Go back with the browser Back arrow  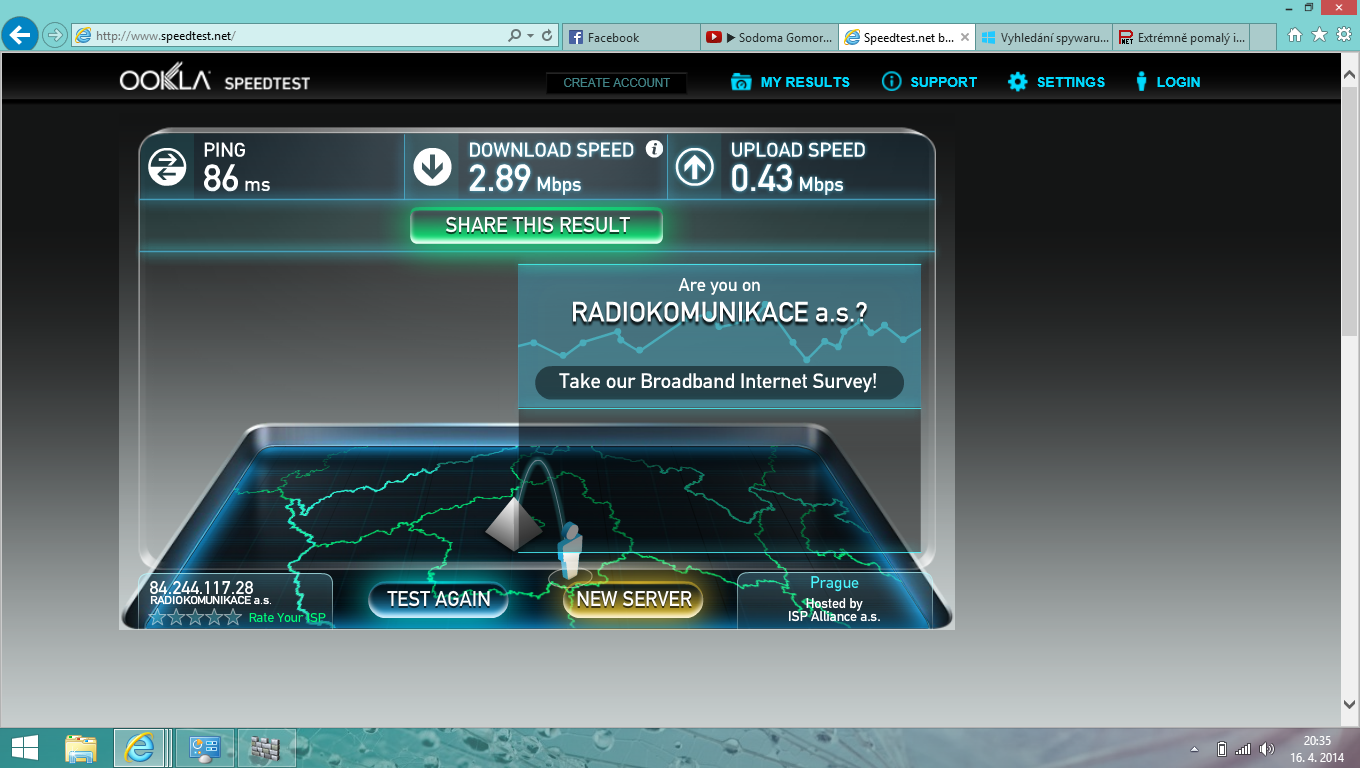point(21,36)
